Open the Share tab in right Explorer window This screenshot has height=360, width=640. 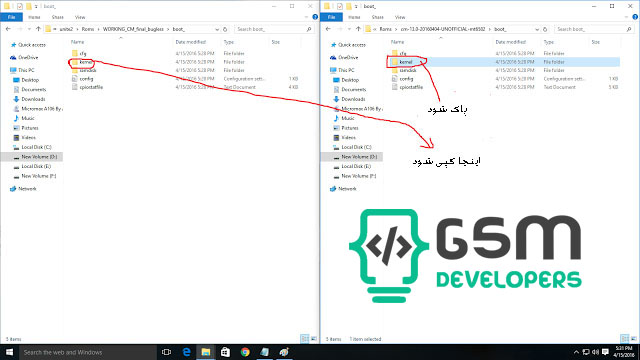(x=378, y=17)
